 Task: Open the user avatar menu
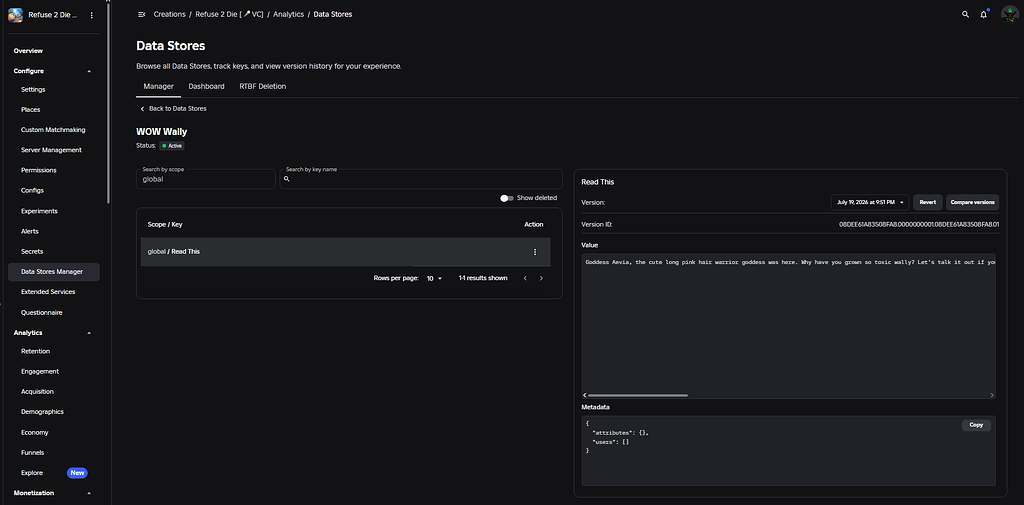click(x=1009, y=14)
